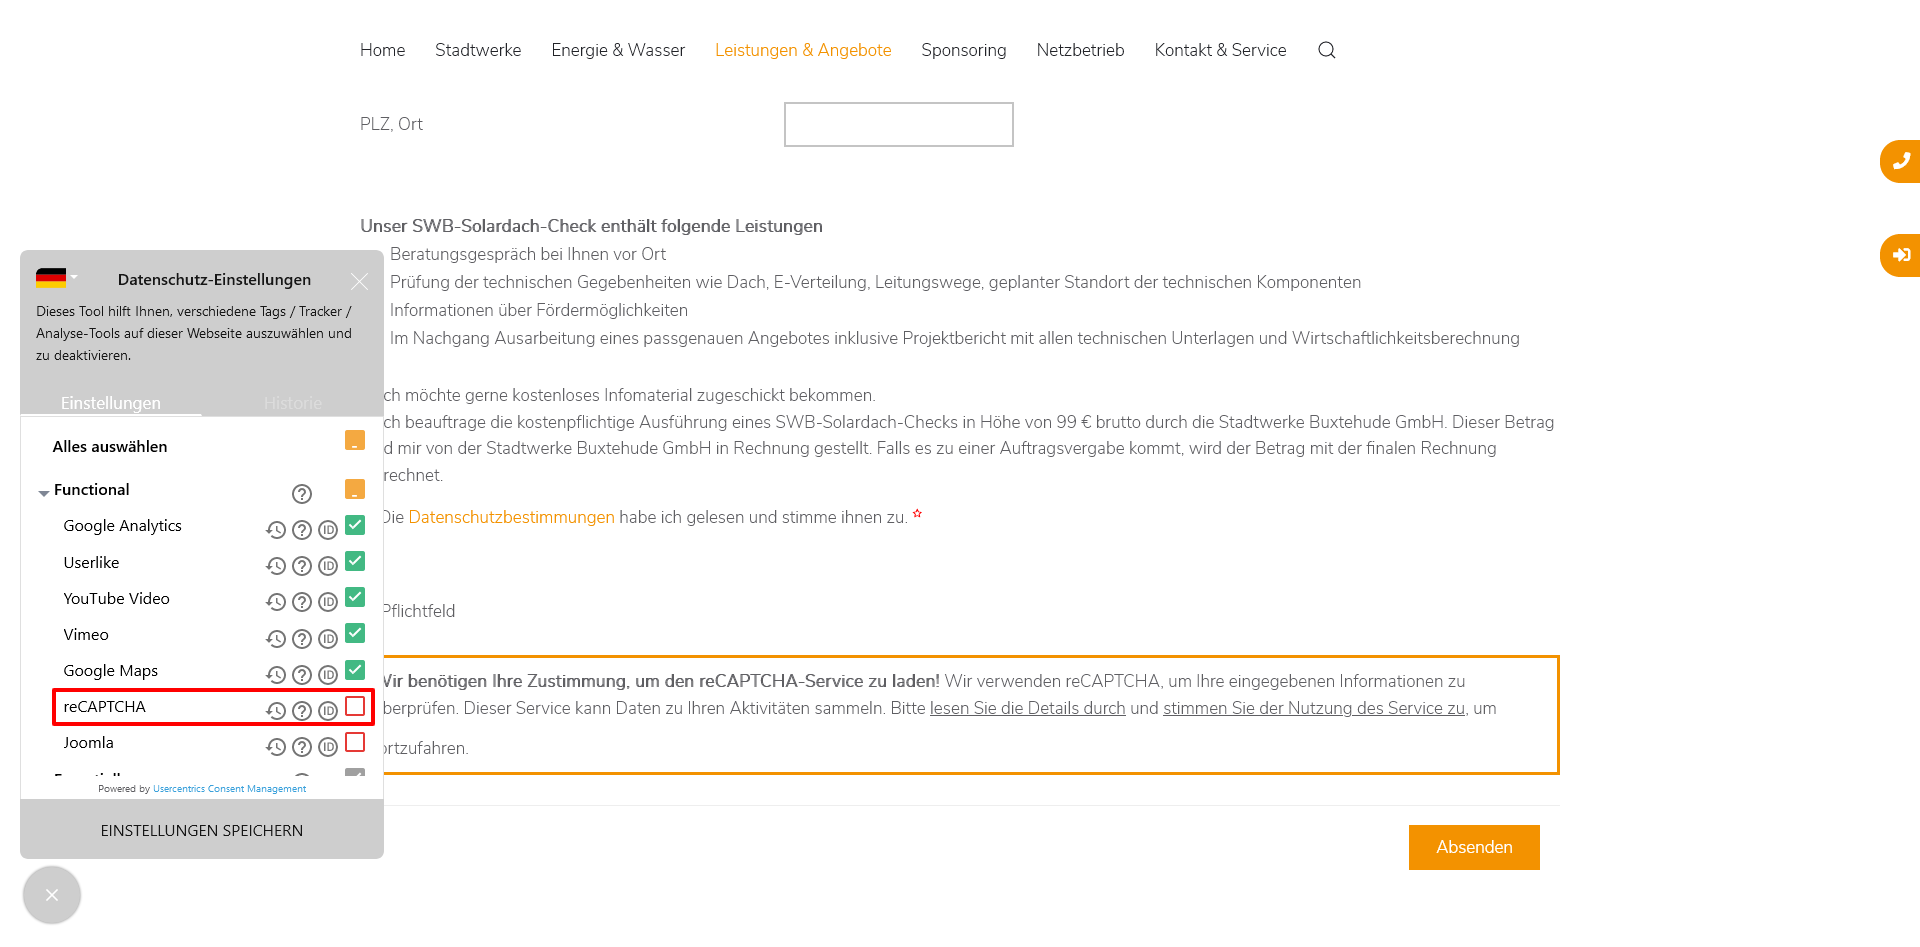The image size is (1920, 947).
Task: Show Joomla history icon
Action: point(276,747)
